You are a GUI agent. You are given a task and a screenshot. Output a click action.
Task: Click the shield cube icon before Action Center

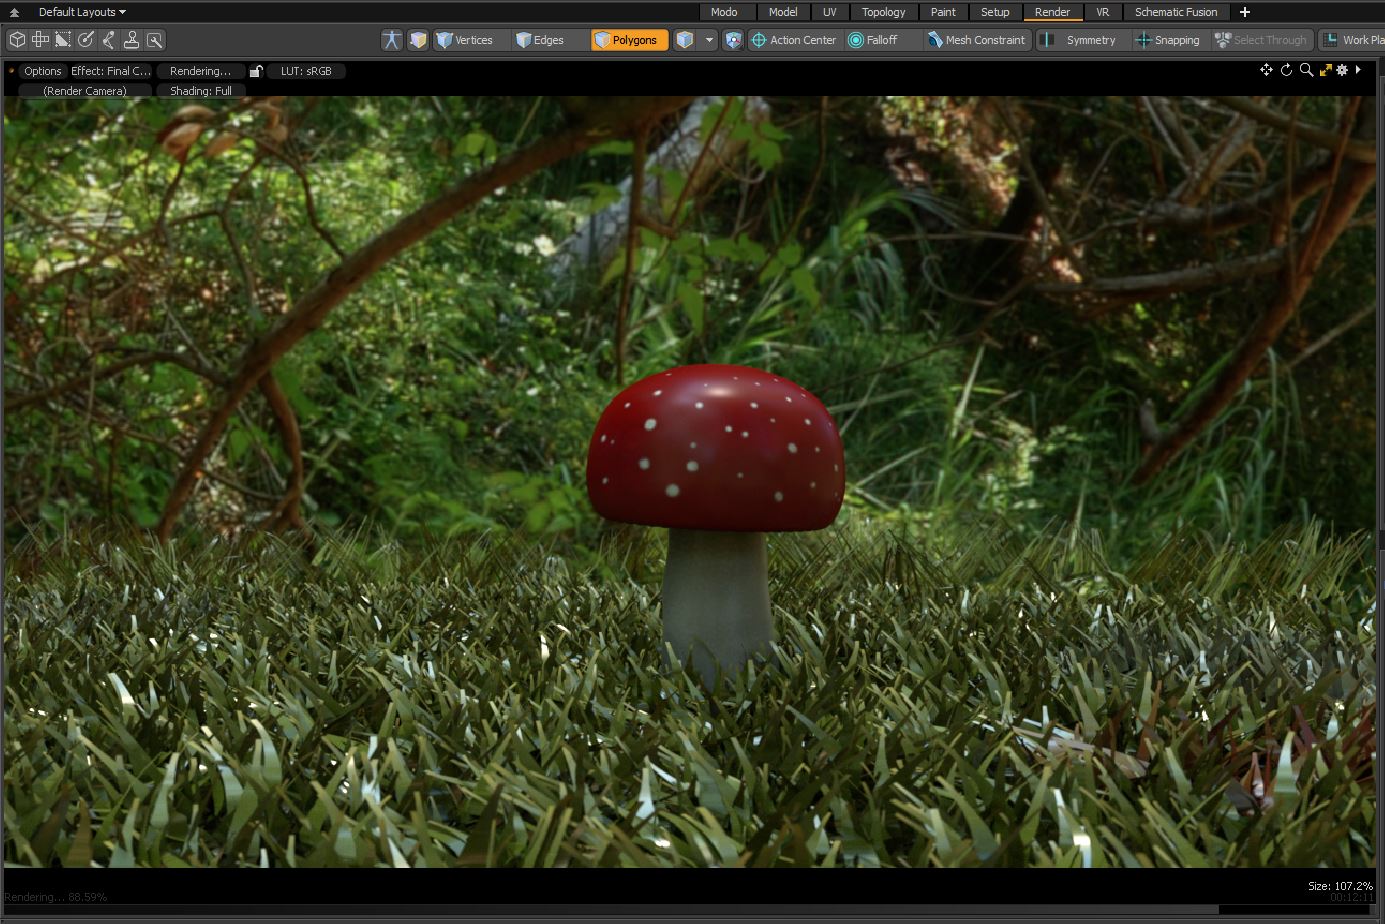[x=733, y=40]
